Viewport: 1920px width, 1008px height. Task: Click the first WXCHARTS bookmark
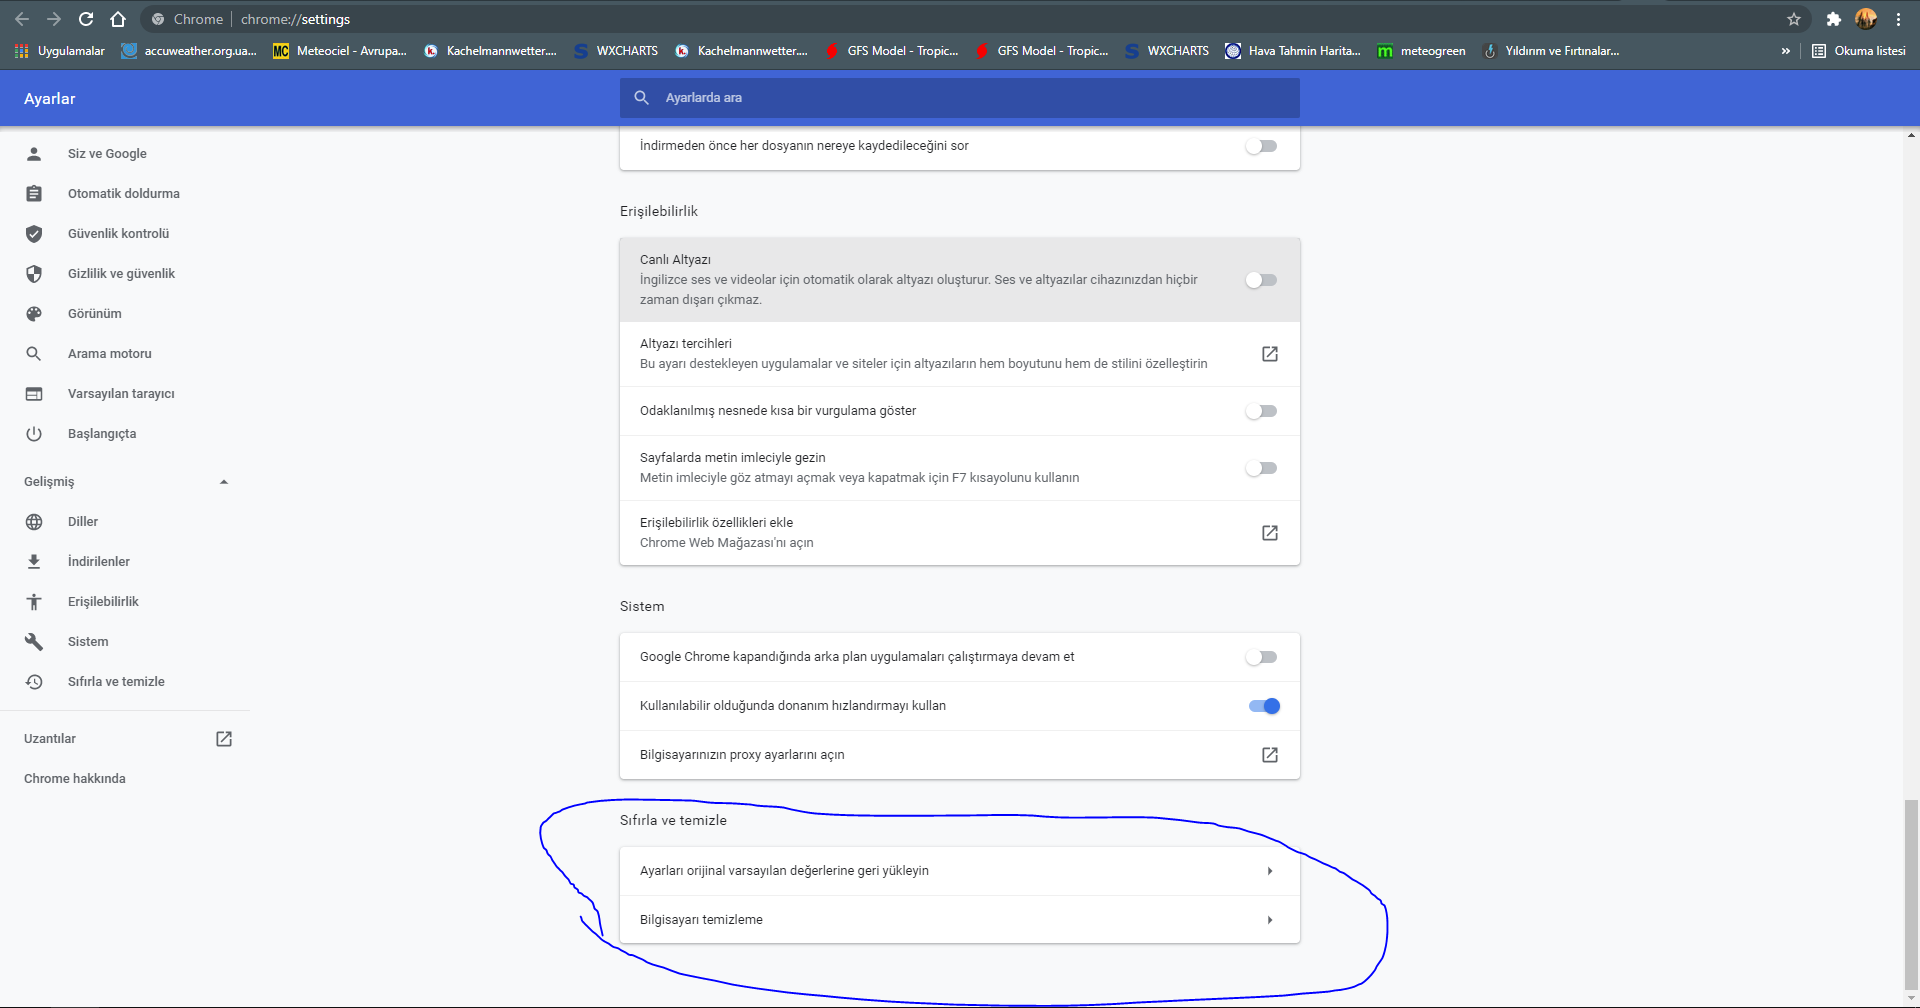tap(616, 51)
